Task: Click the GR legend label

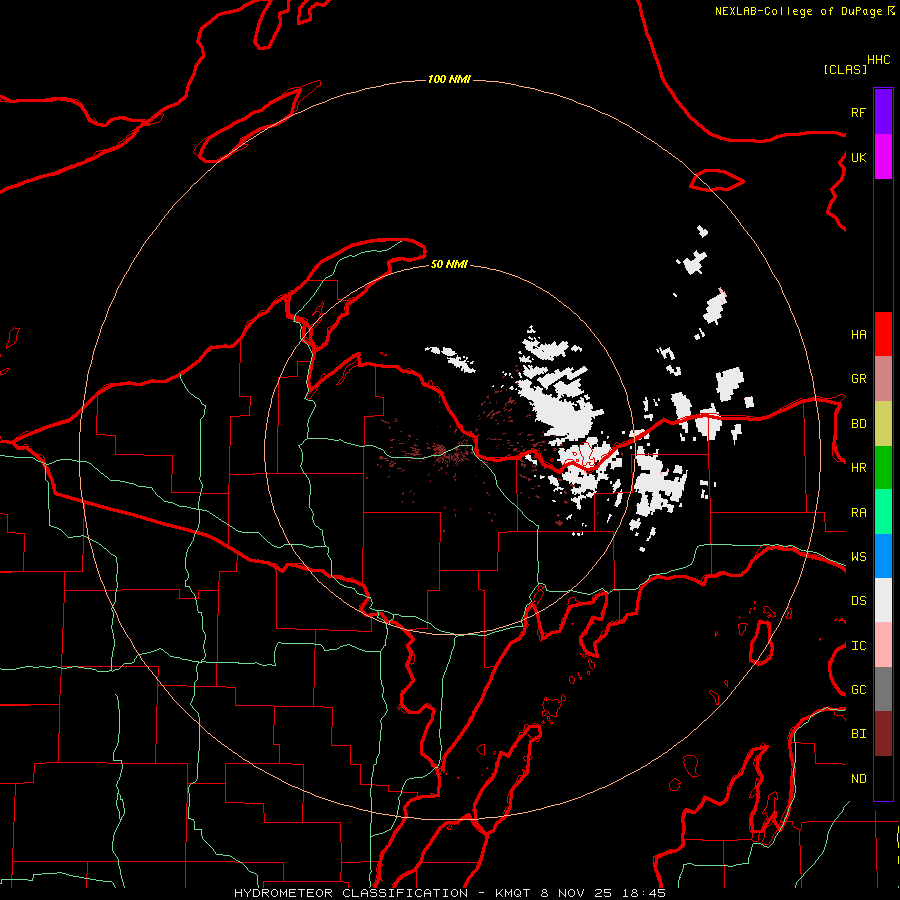Action: coord(858,379)
